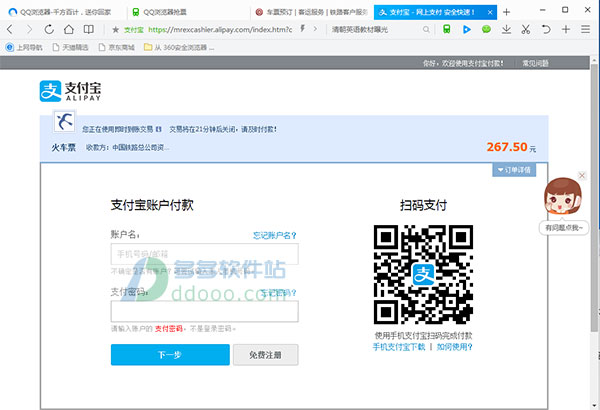The width and height of the screenshot is (600, 410).
Task: Open 常见问题 in the gray header
Action: (x=535, y=63)
